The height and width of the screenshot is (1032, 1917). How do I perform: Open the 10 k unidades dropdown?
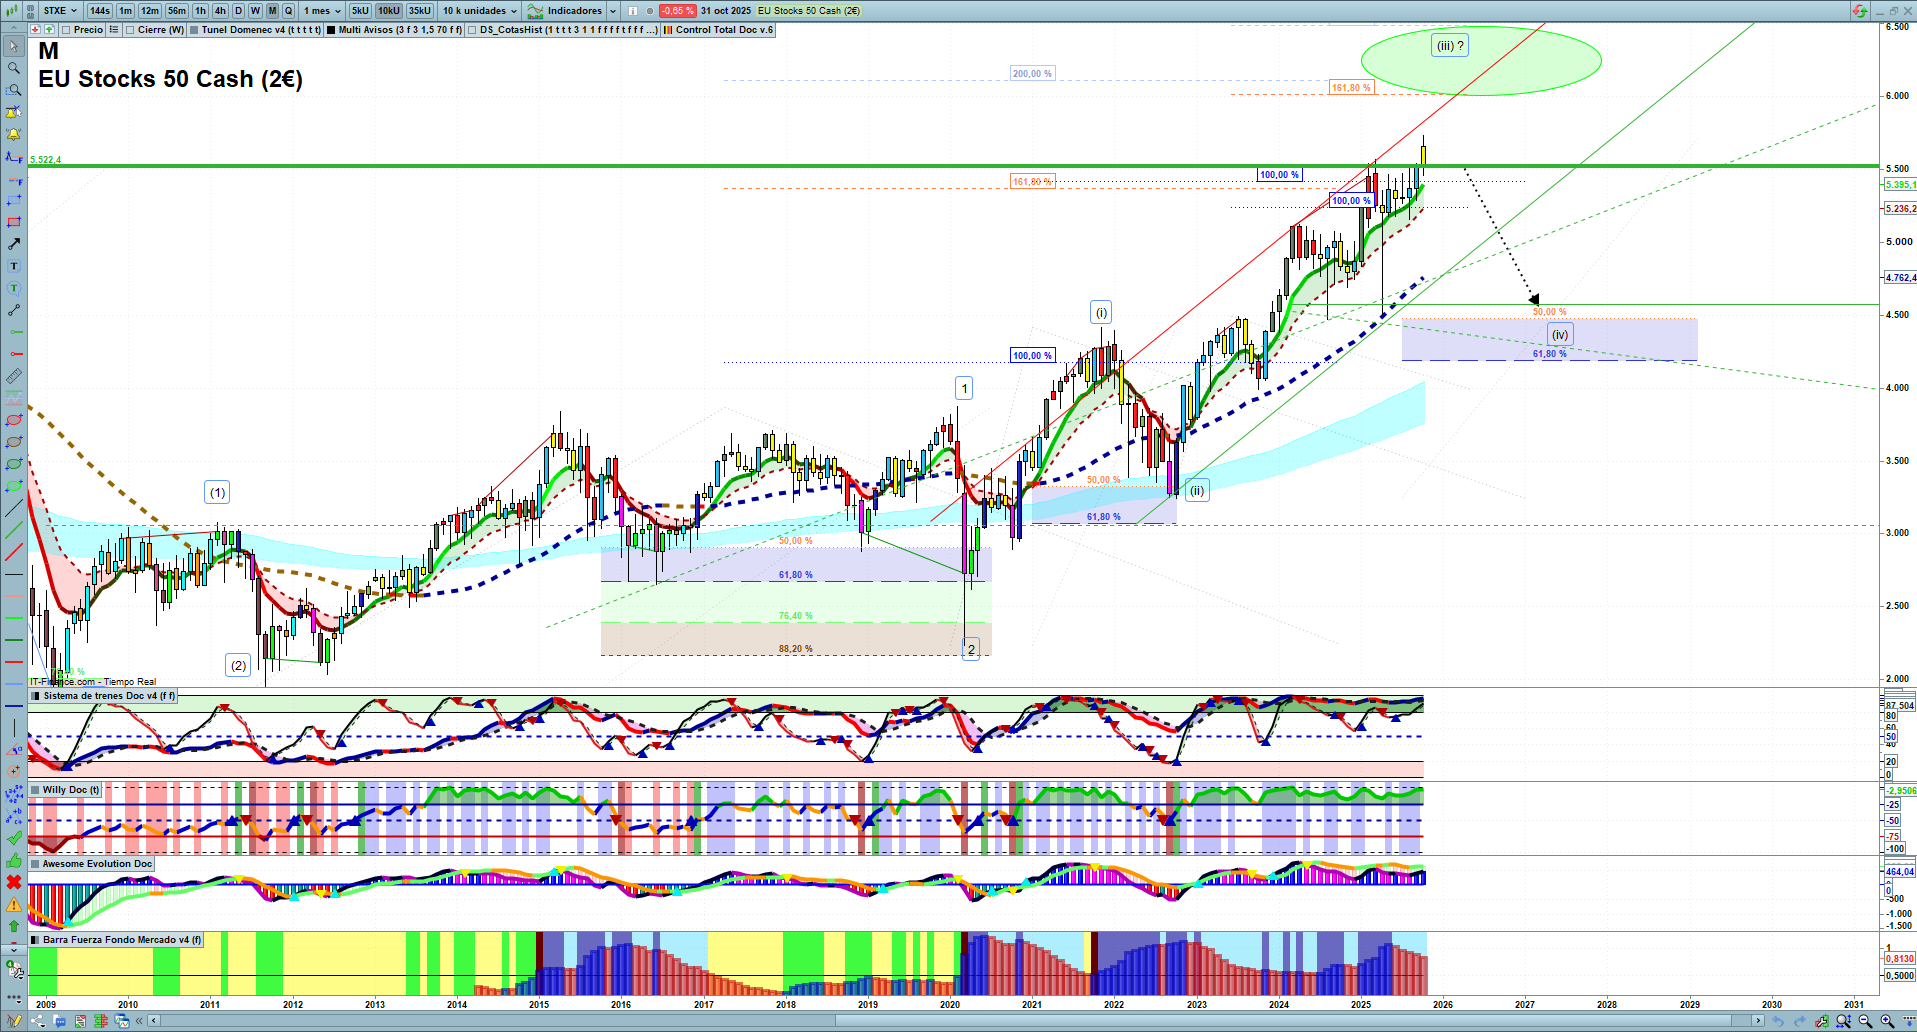(x=480, y=11)
